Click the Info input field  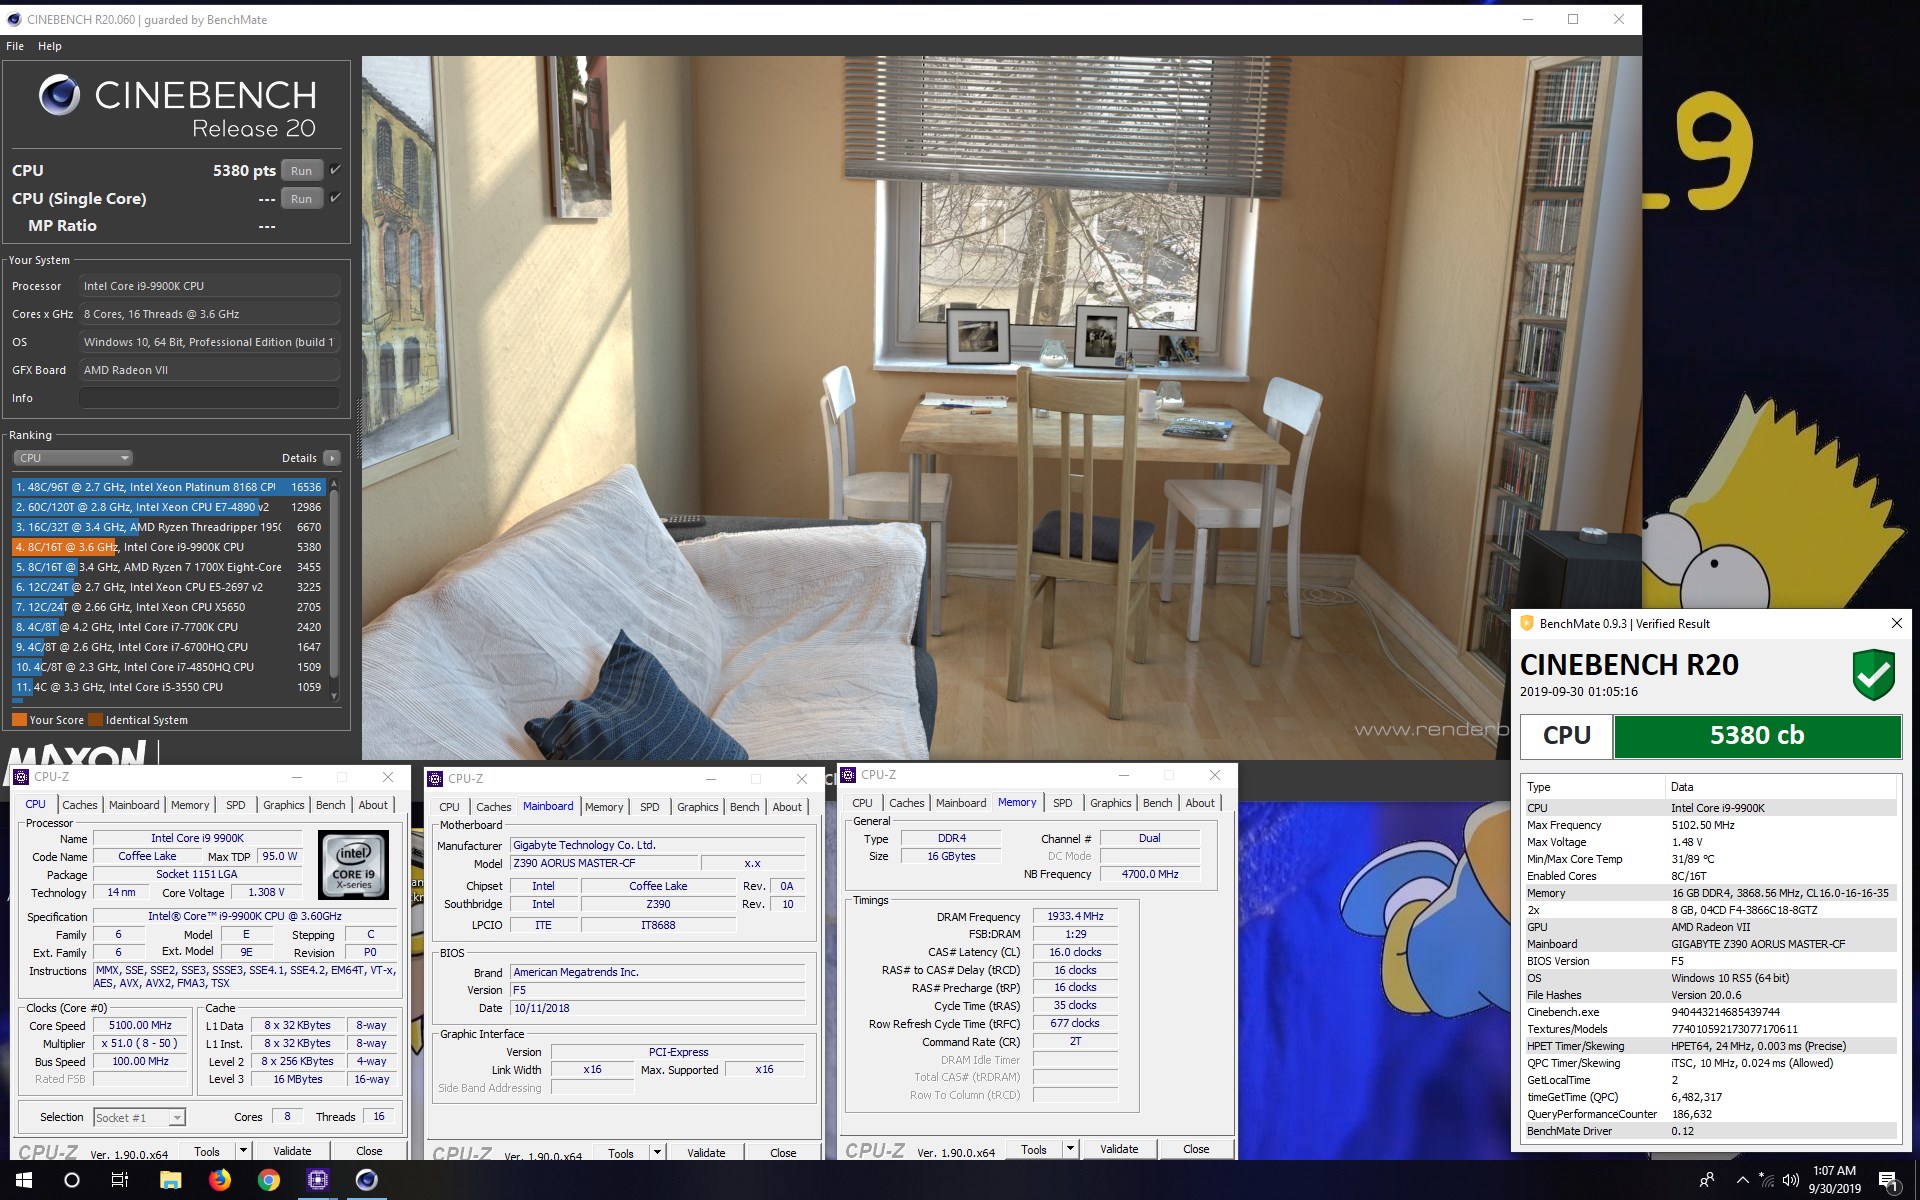click(209, 398)
